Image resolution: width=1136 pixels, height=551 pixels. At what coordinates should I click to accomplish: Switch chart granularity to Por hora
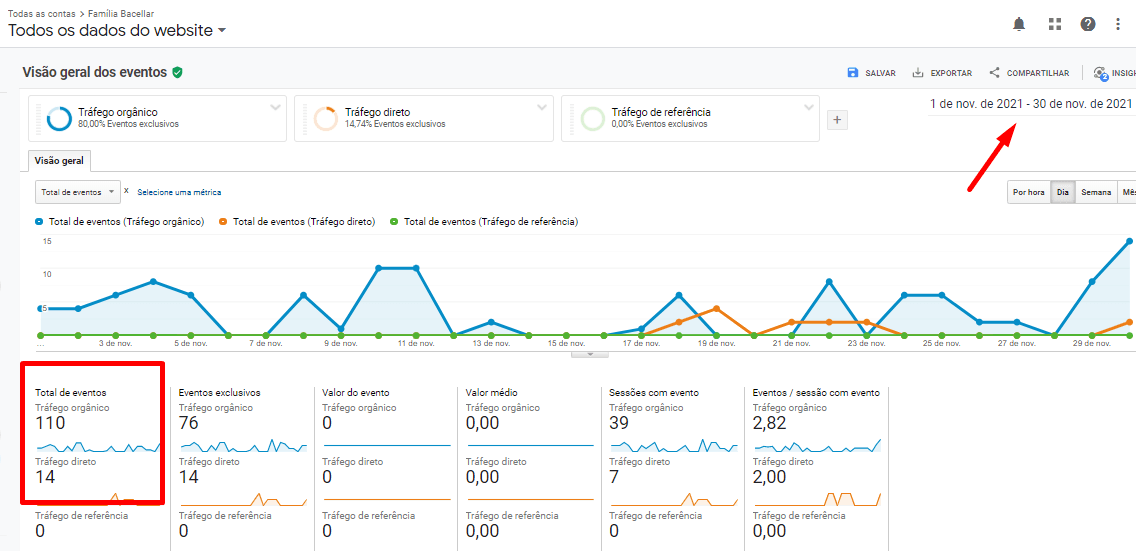(x=1028, y=192)
